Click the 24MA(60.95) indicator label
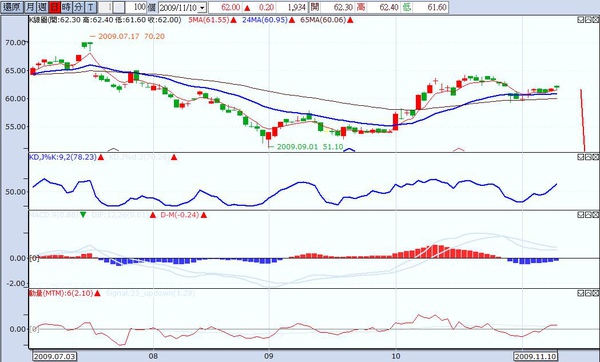The width and height of the screenshot is (600, 362). tap(265, 20)
